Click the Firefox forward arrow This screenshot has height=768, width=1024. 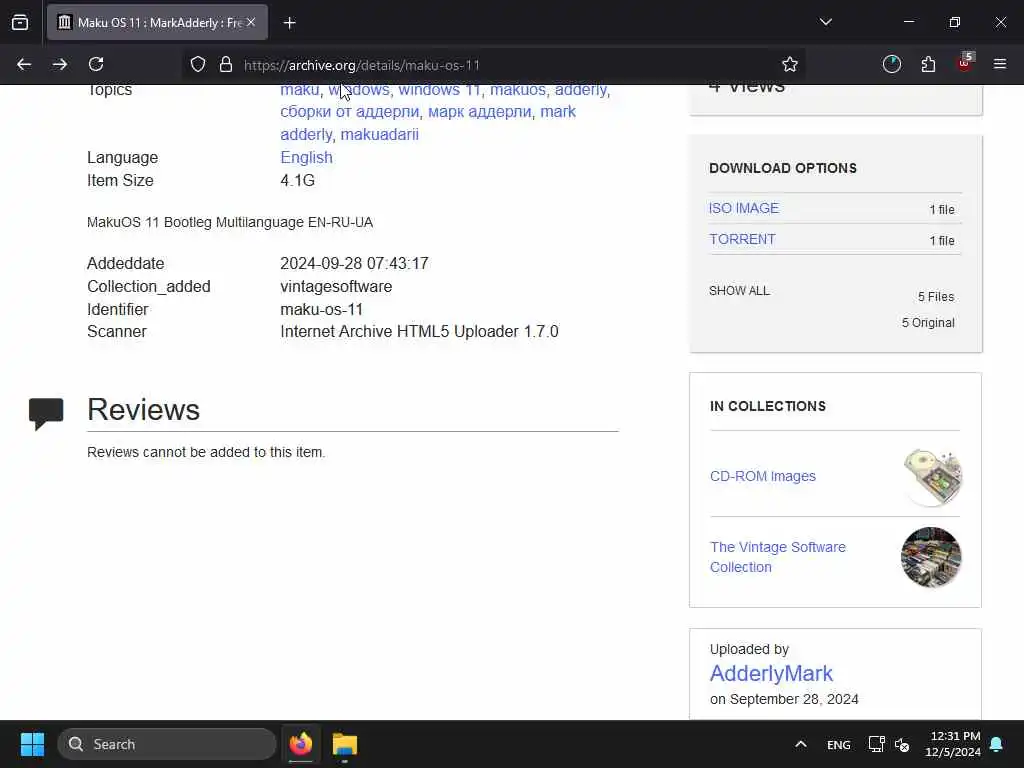pyautogui.click(x=60, y=65)
